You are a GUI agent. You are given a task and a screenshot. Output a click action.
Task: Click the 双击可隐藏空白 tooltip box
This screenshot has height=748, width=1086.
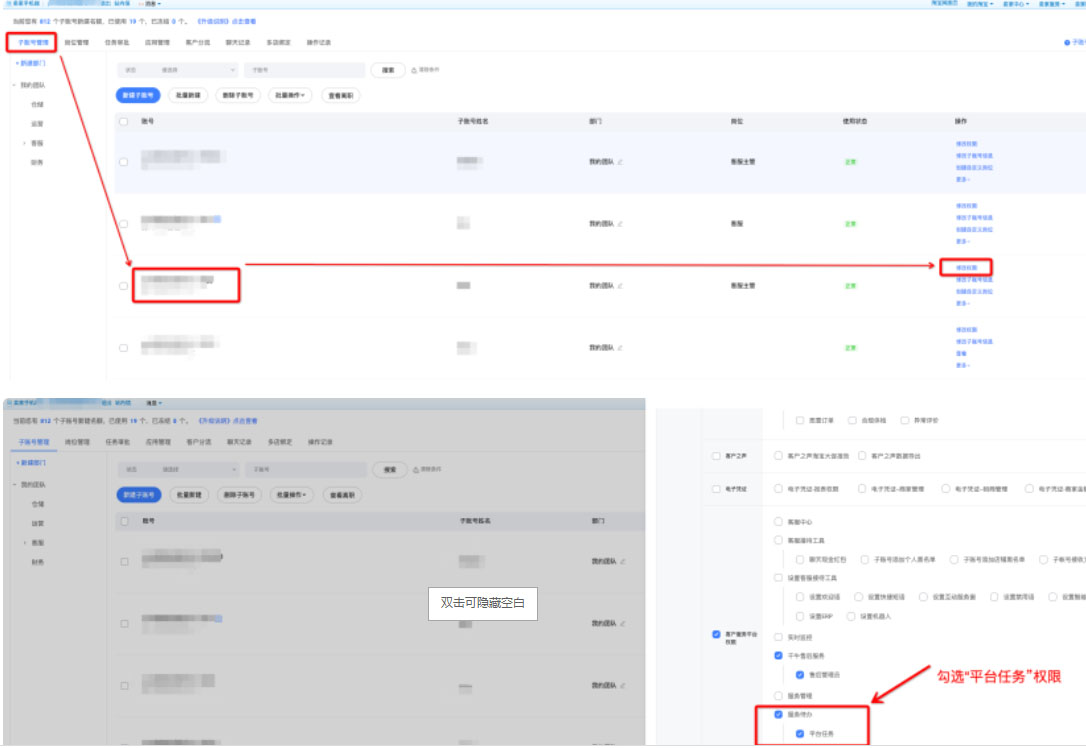pos(483,603)
